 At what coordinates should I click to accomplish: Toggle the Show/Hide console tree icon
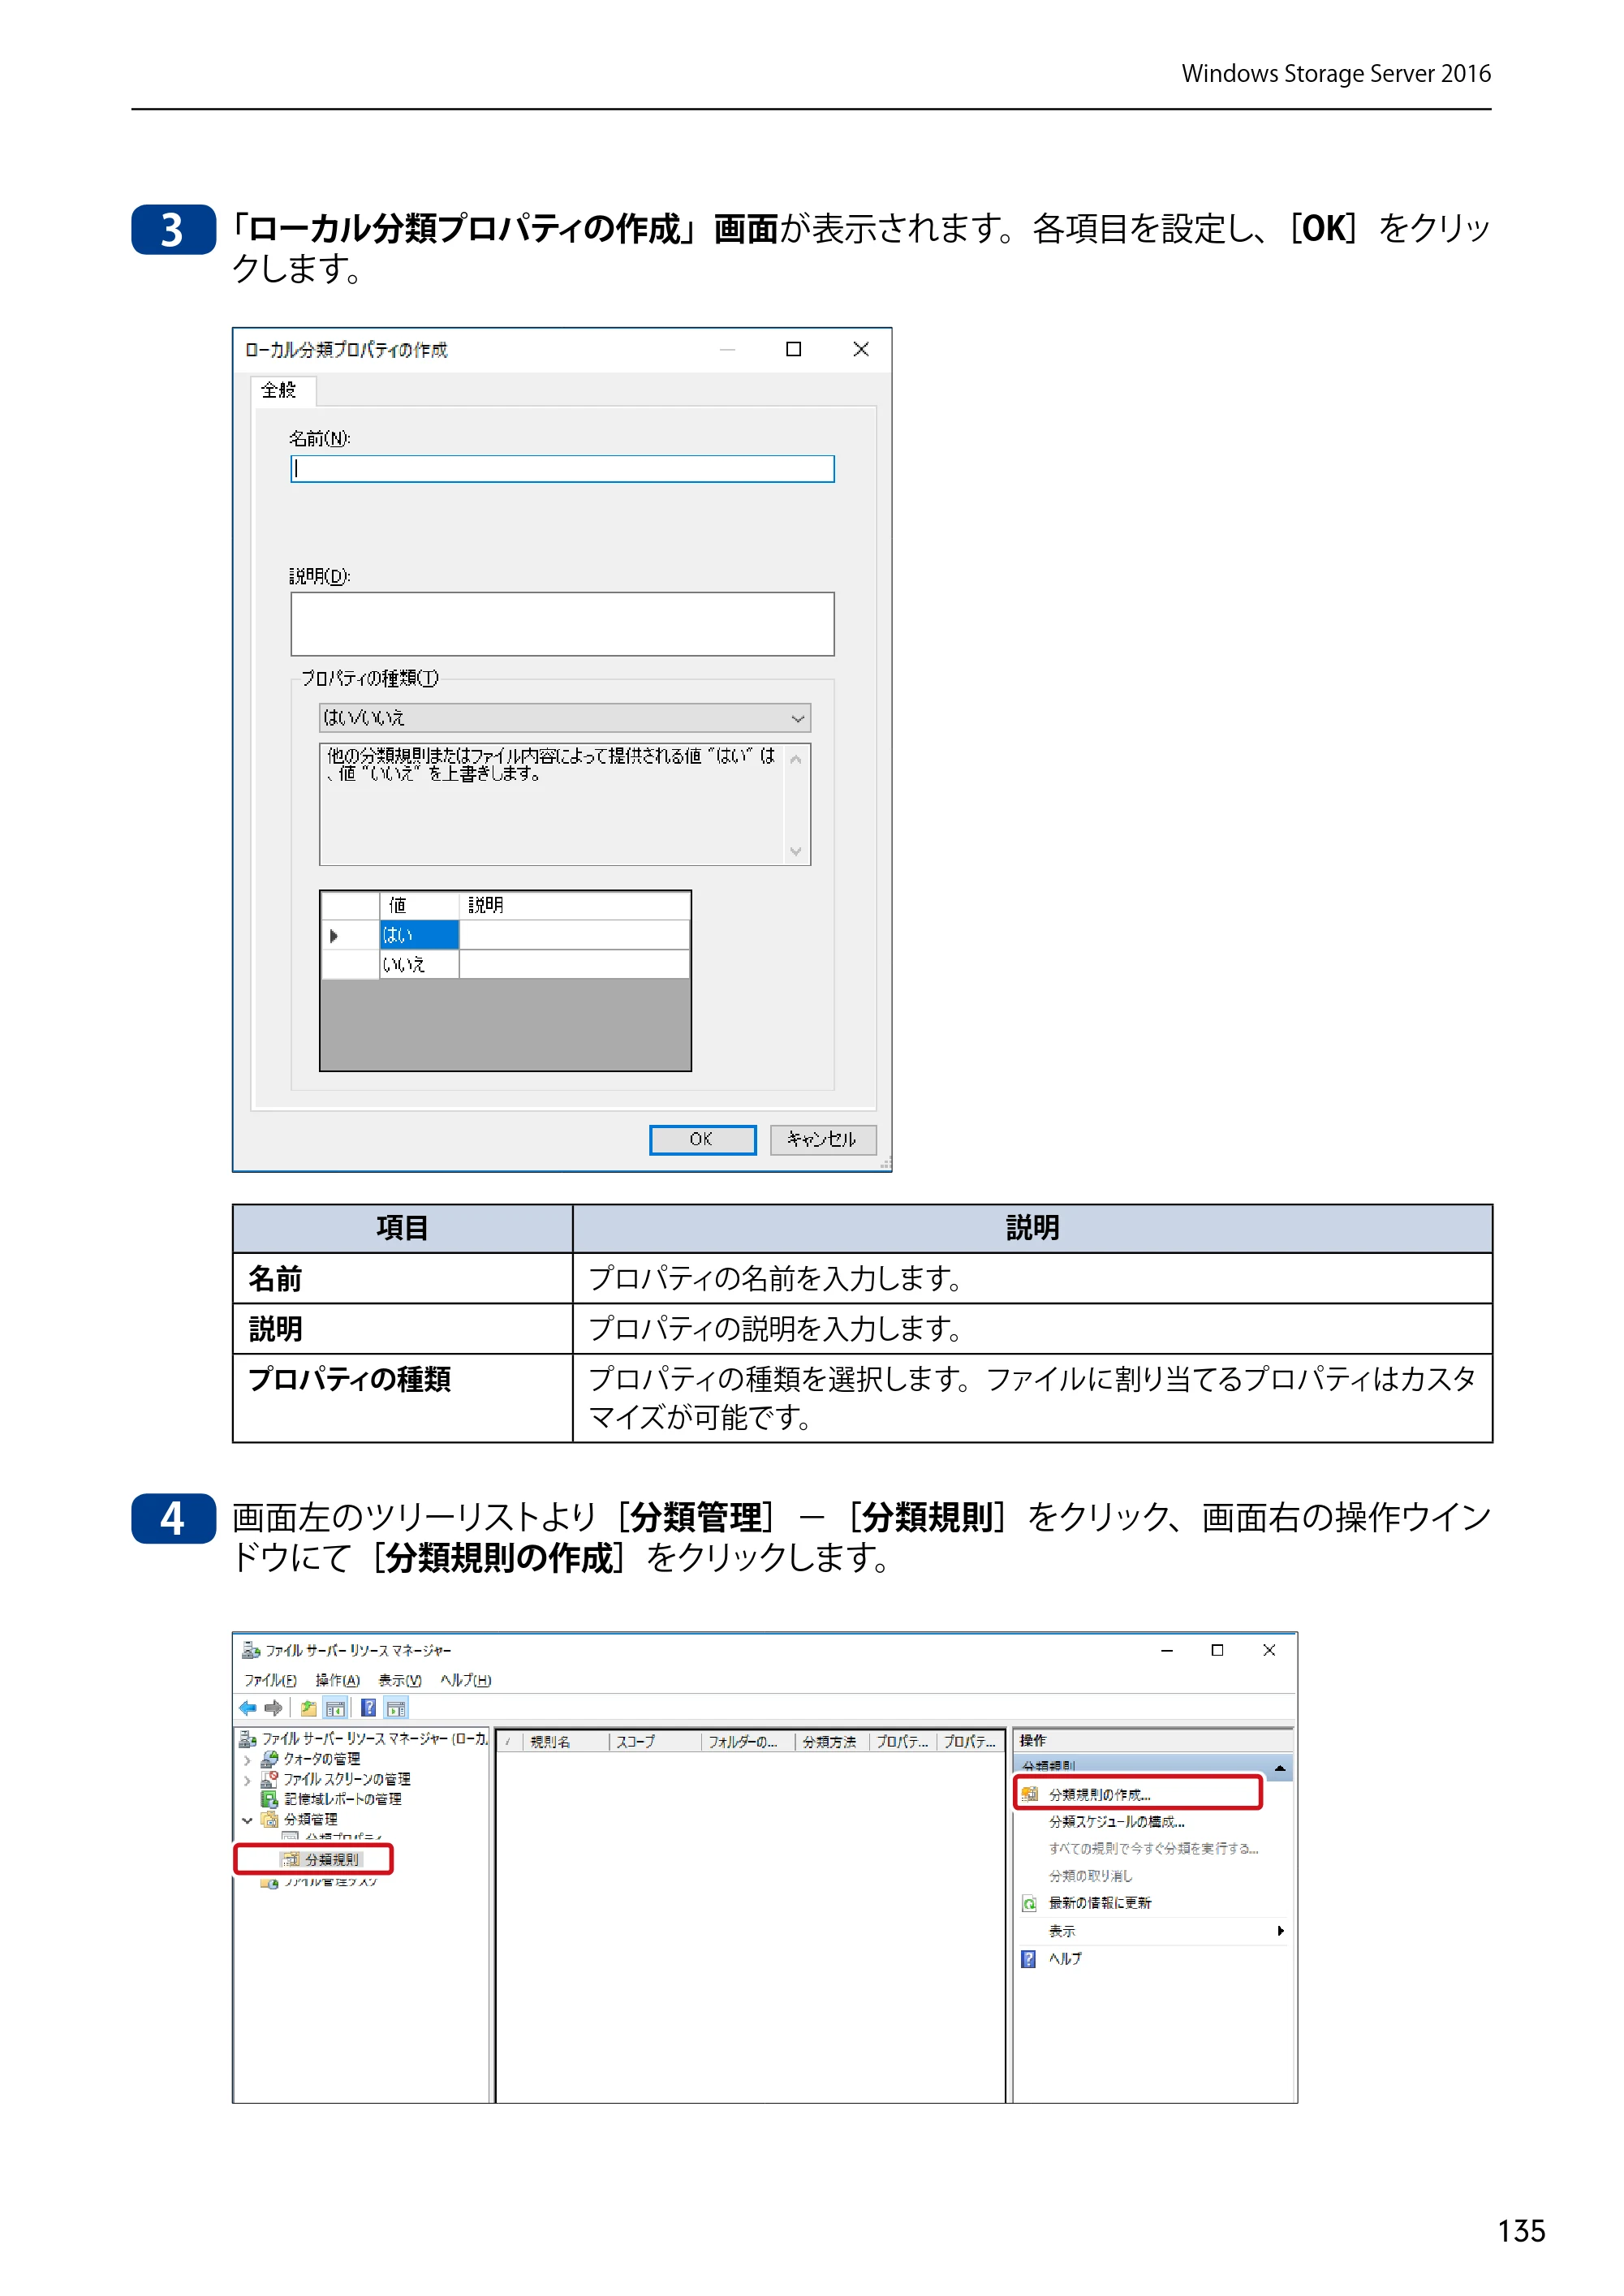[335, 1708]
